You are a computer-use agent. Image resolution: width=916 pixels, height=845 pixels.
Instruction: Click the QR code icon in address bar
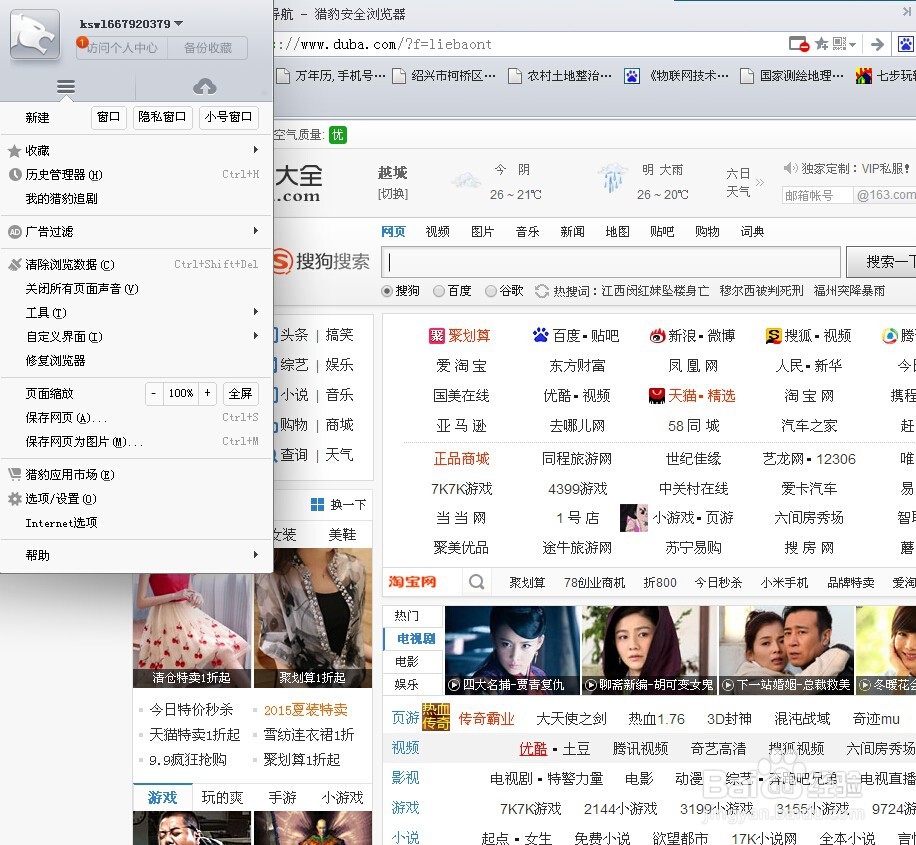tap(839, 44)
